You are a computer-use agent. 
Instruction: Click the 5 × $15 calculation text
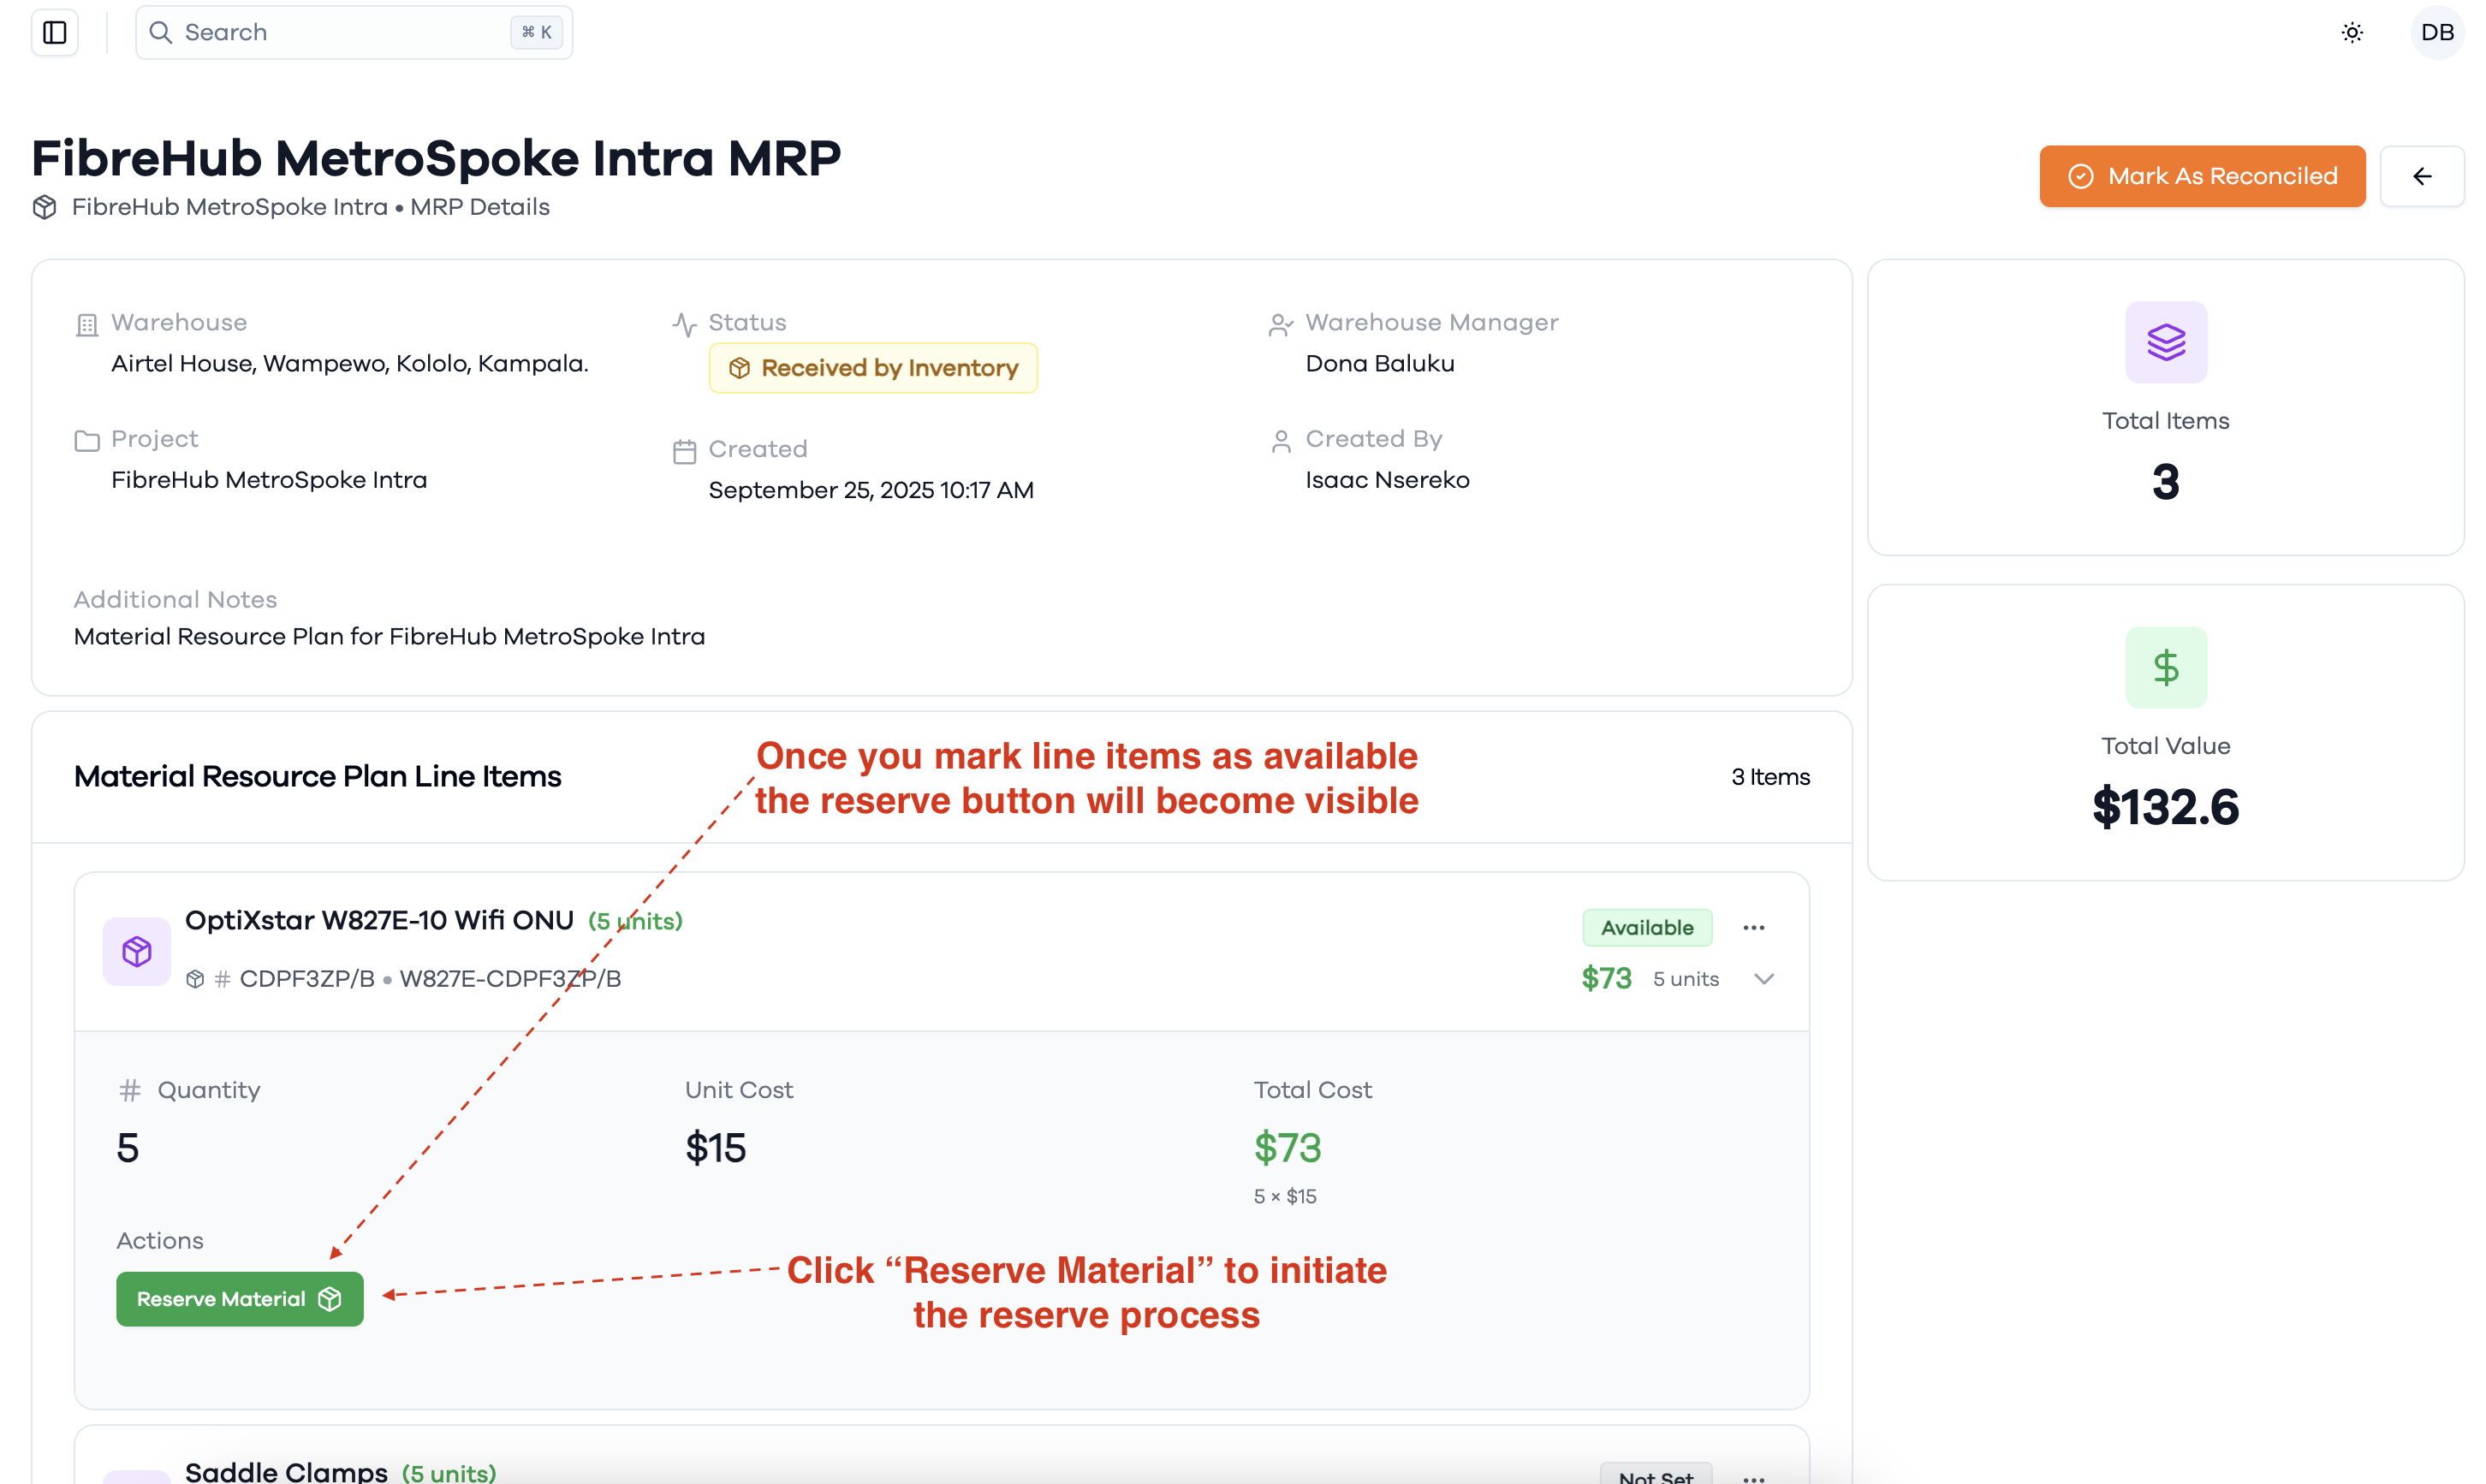tap(1285, 1197)
